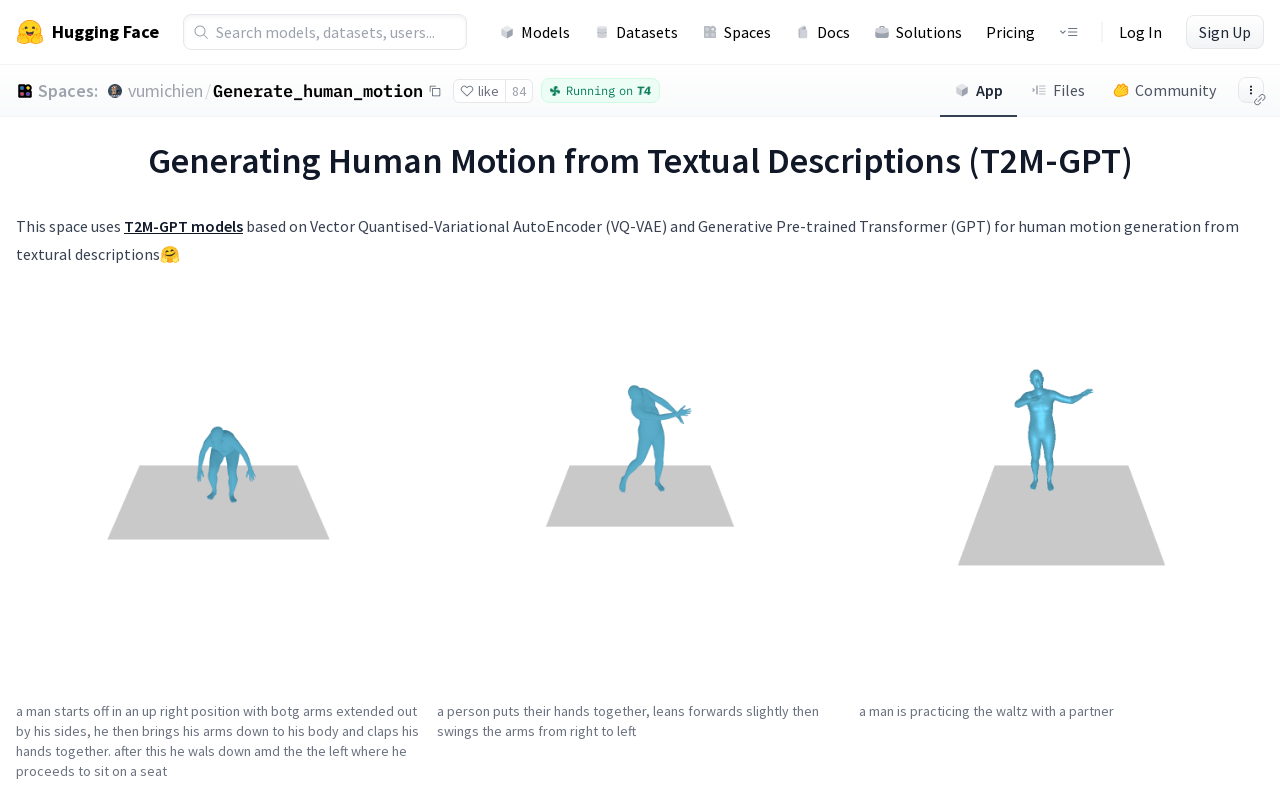Switch to the Files tab
The image size is (1280, 800).
(x=1058, y=91)
